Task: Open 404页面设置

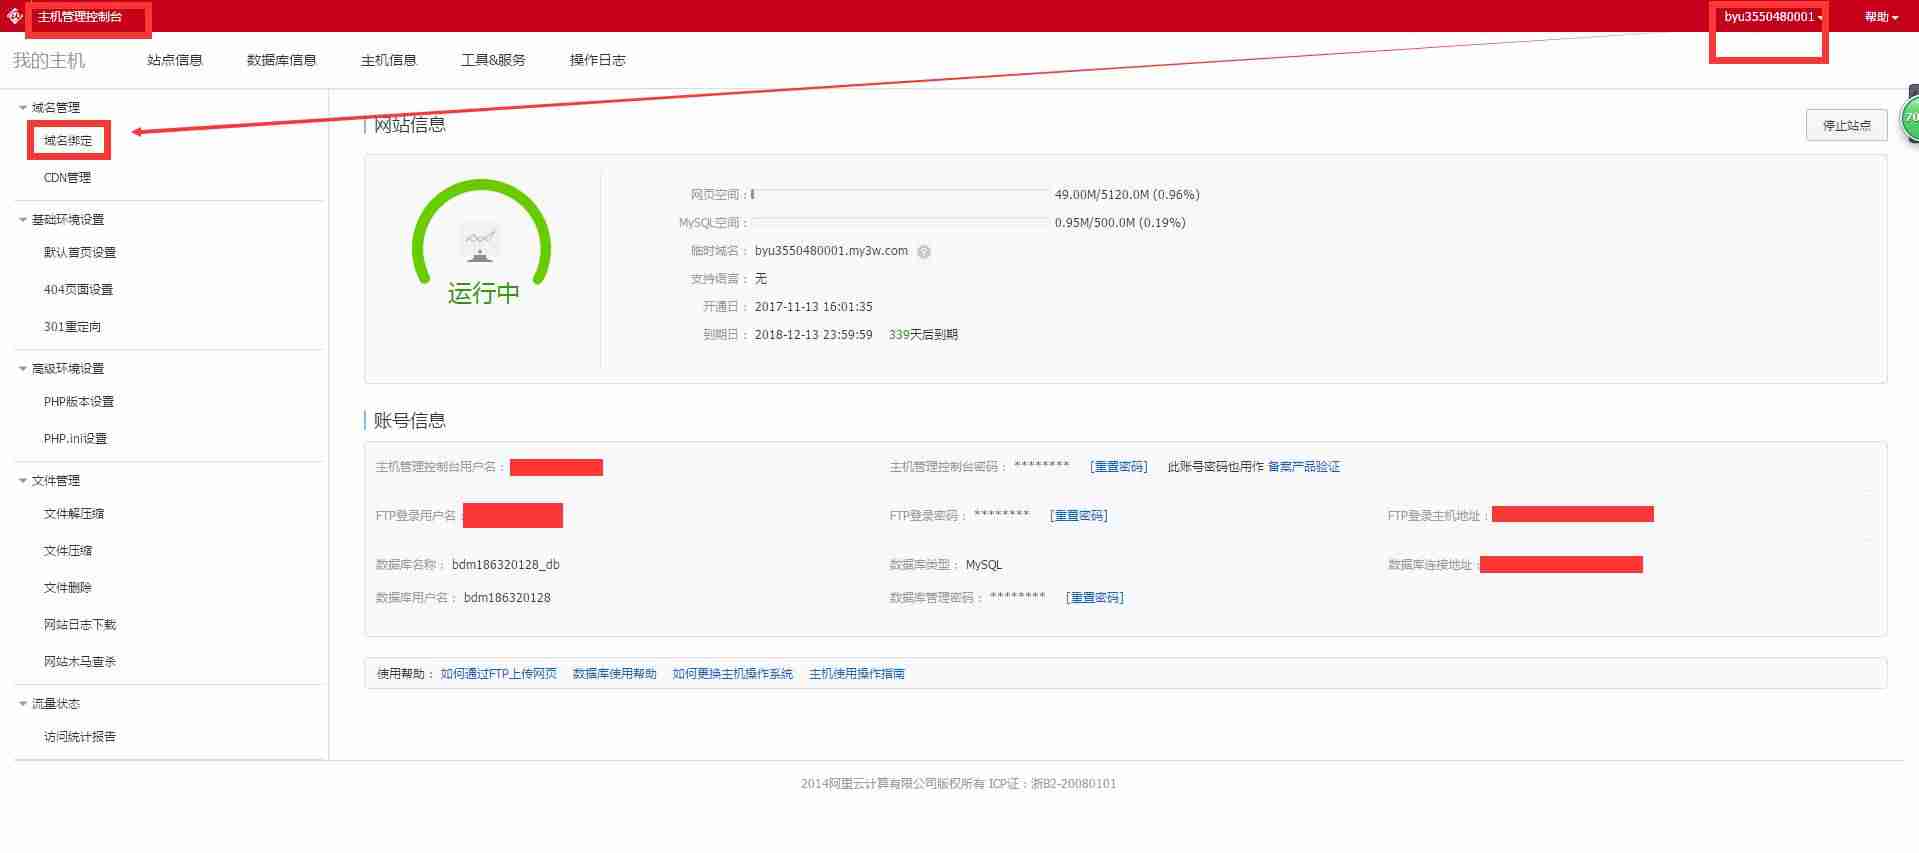Action: pyautogui.click(x=78, y=289)
